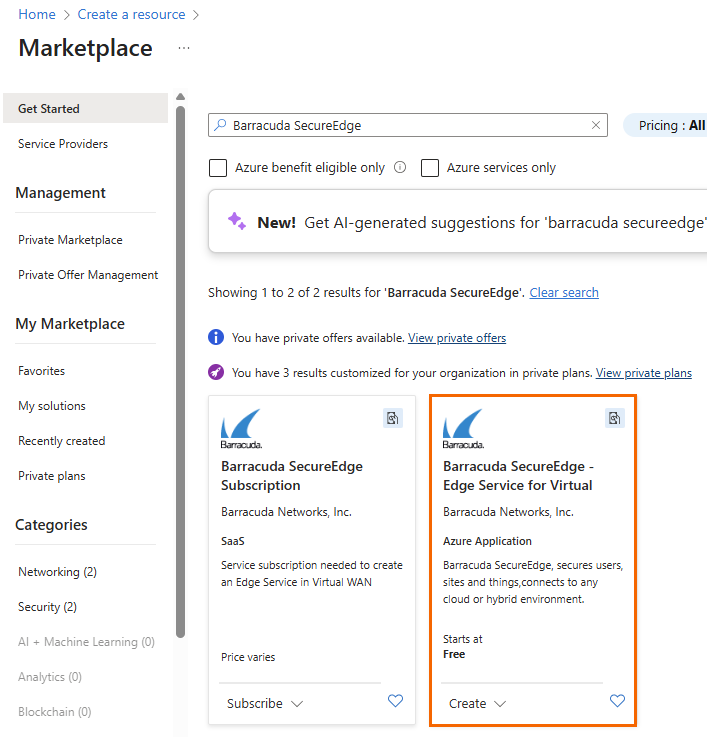Select Favorites in My Marketplace menu
Screen dimensions: 707x737
tap(41, 371)
